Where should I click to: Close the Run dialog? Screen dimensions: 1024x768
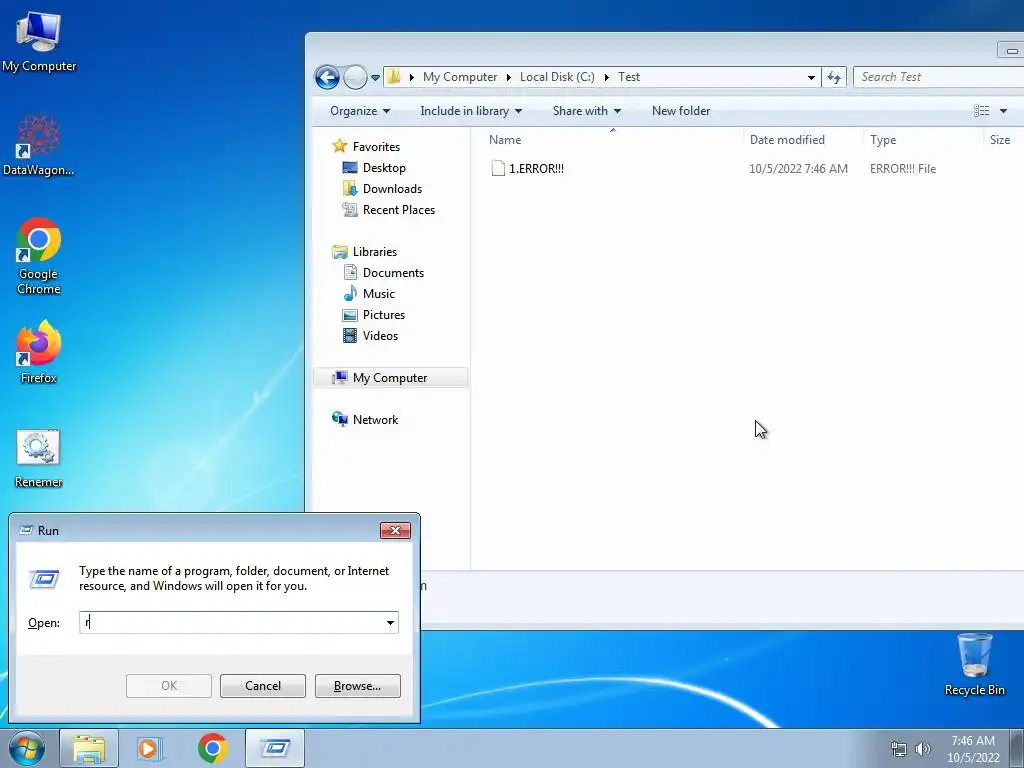tap(395, 530)
